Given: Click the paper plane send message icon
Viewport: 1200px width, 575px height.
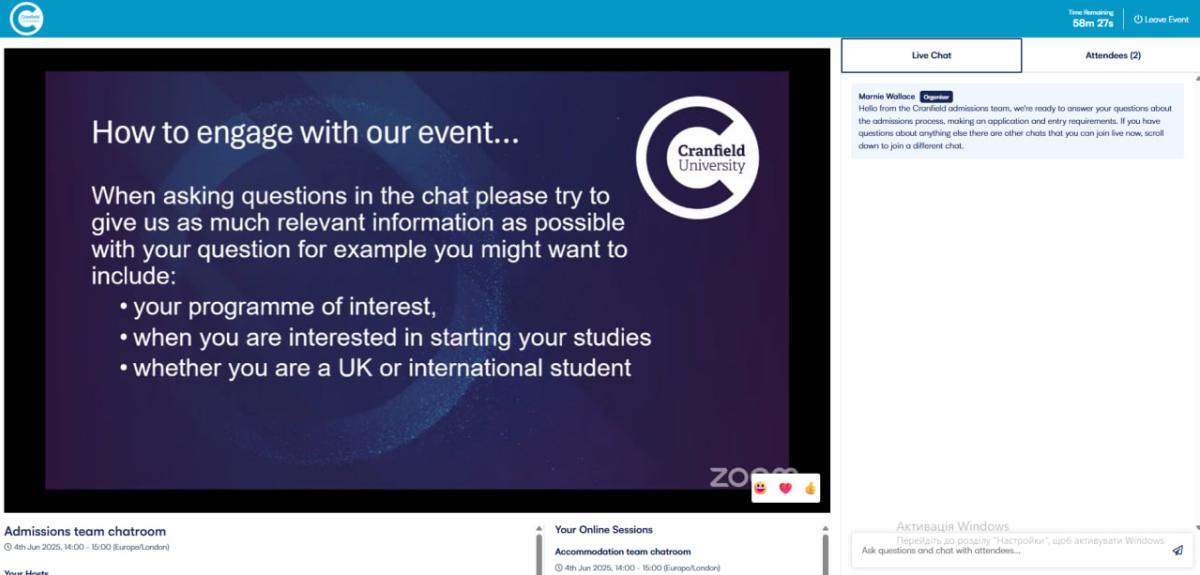Looking at the screenshot, I should pos(1177,550).
